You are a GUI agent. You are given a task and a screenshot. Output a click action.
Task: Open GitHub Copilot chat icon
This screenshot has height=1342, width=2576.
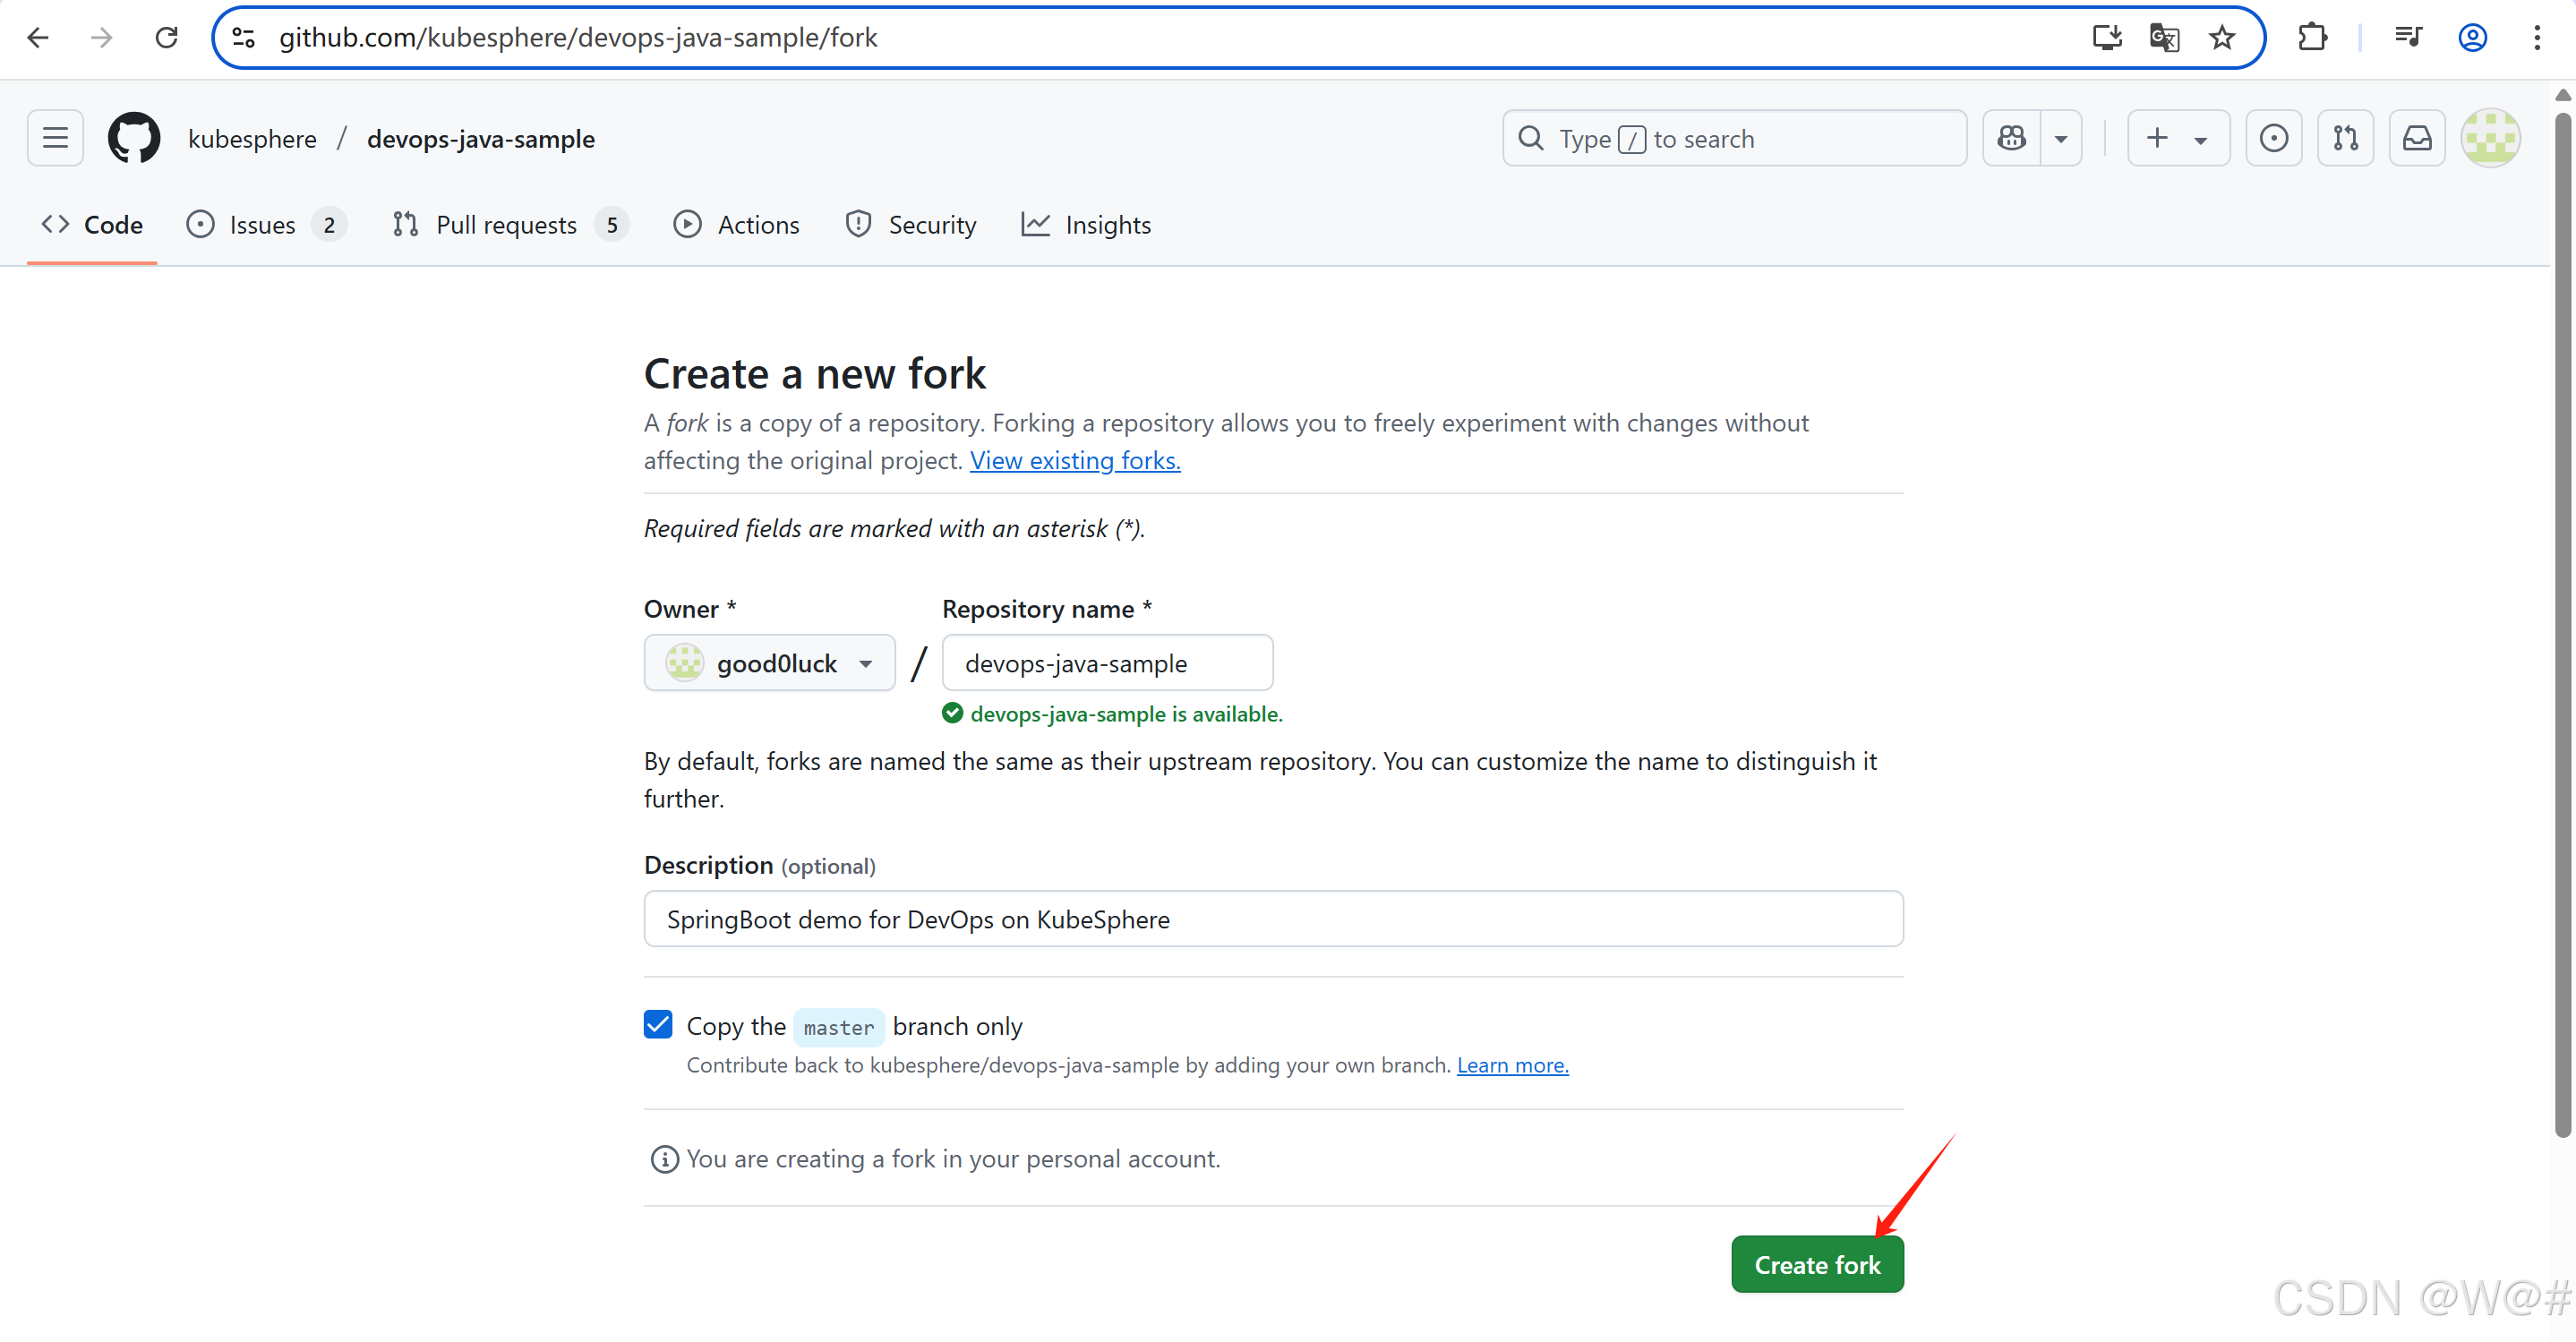coord(2012,138)
